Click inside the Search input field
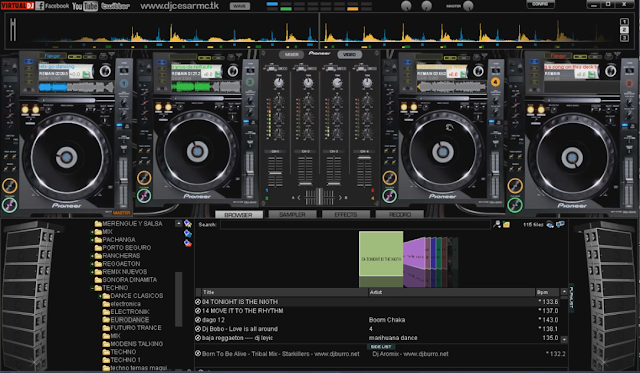The height and width of the screenshot is (373, 640). [x=355, y=224]
